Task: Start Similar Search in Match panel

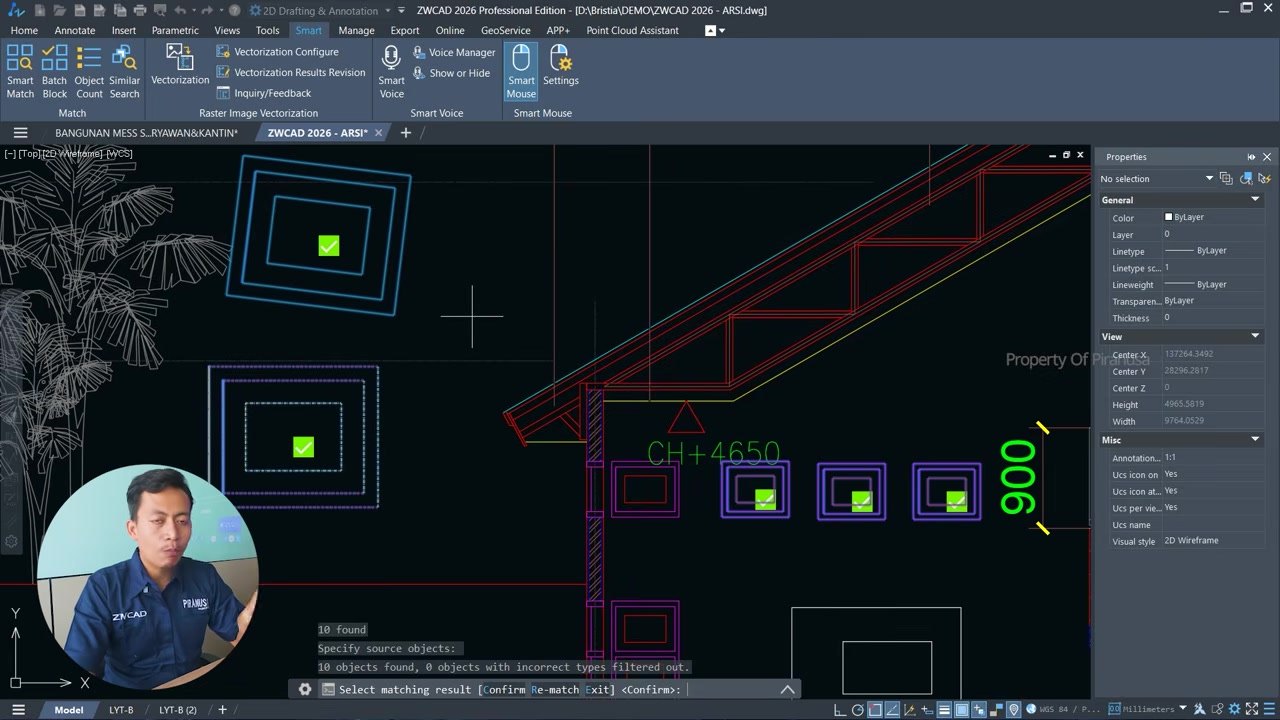Action: tap(124, 71)
